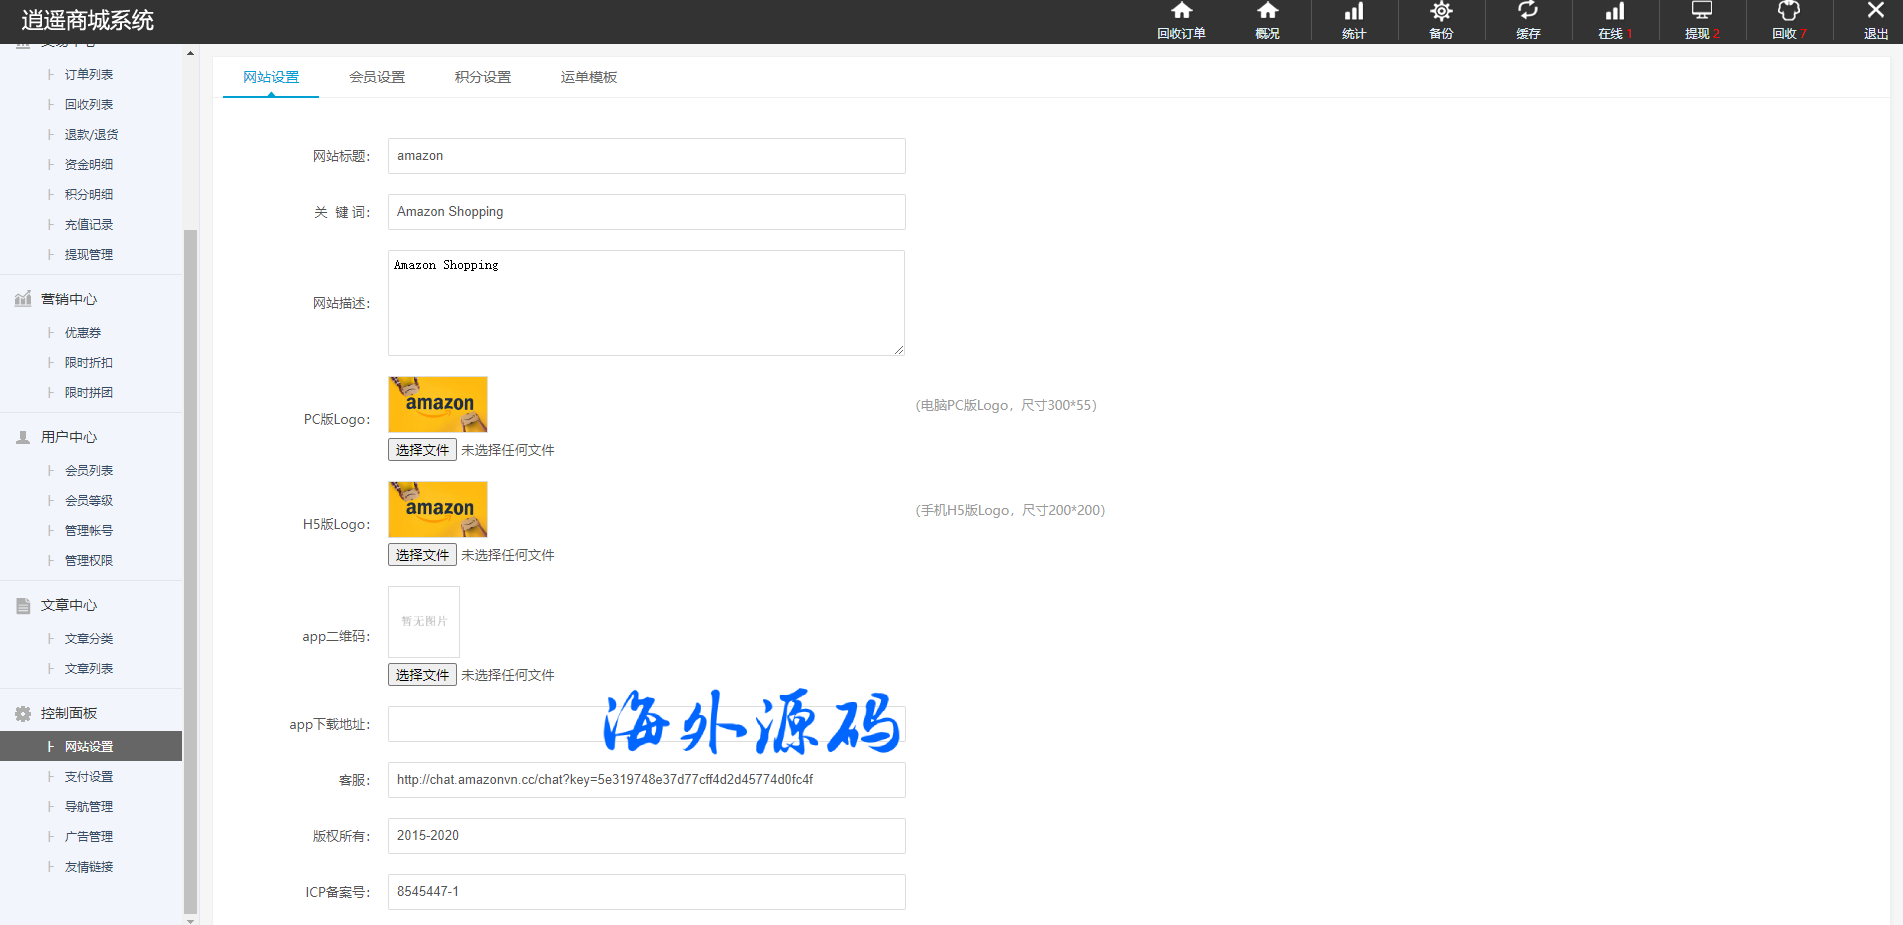Open the 运单模板 tab
This screenshot has height=925, width=1903.
[x=589, y=77]
